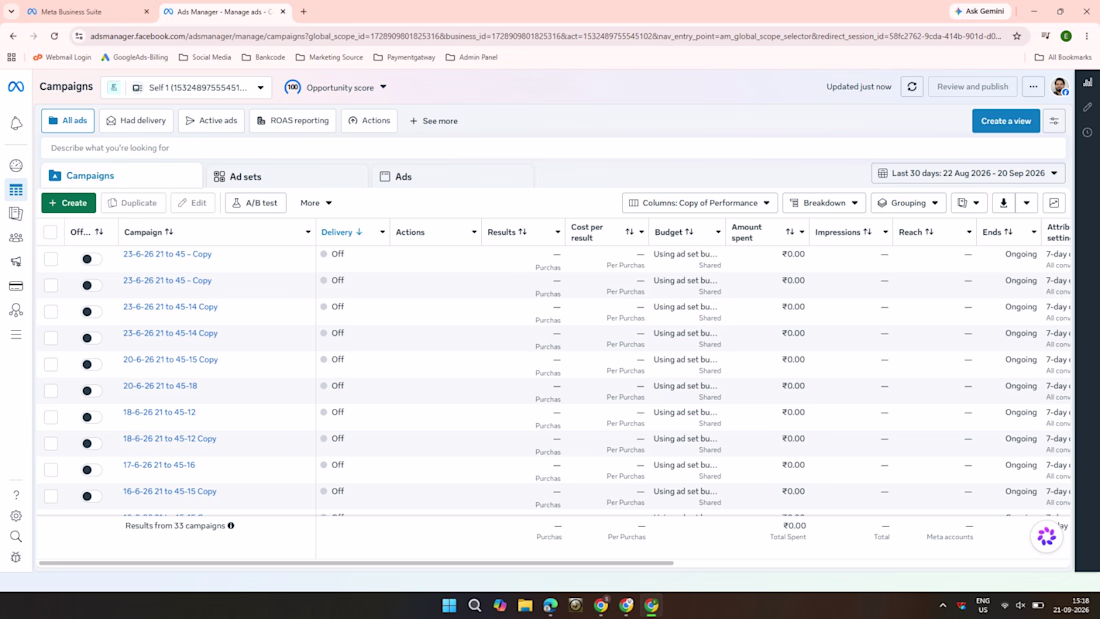Open the Settings gear in sidebar
1100x619 pixels.
coord(15,516)
